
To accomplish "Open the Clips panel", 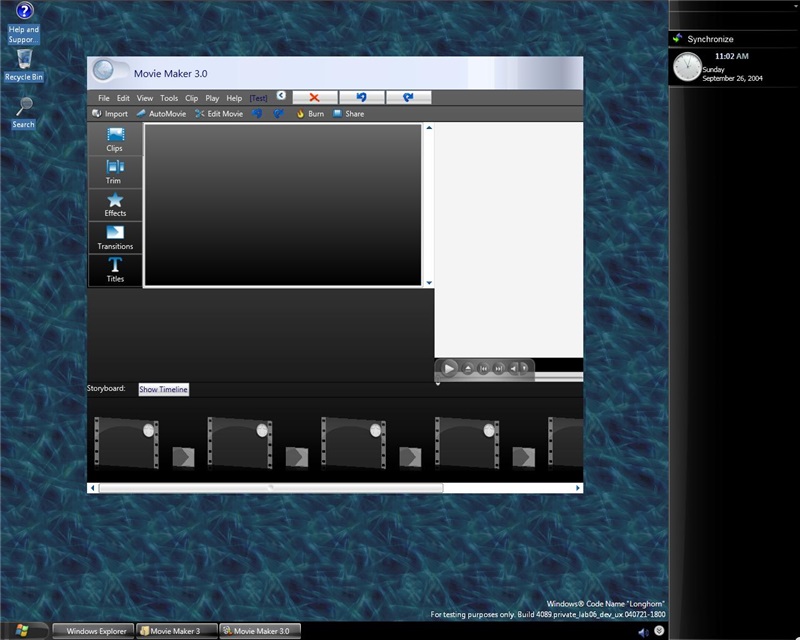I will point(115,140).
